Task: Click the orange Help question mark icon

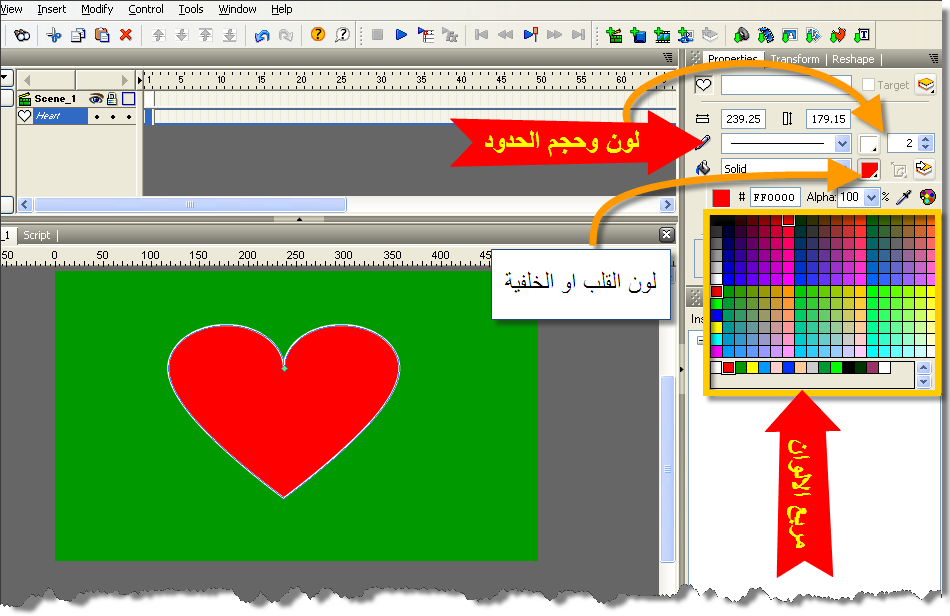Action: click(x=318, y=35)
